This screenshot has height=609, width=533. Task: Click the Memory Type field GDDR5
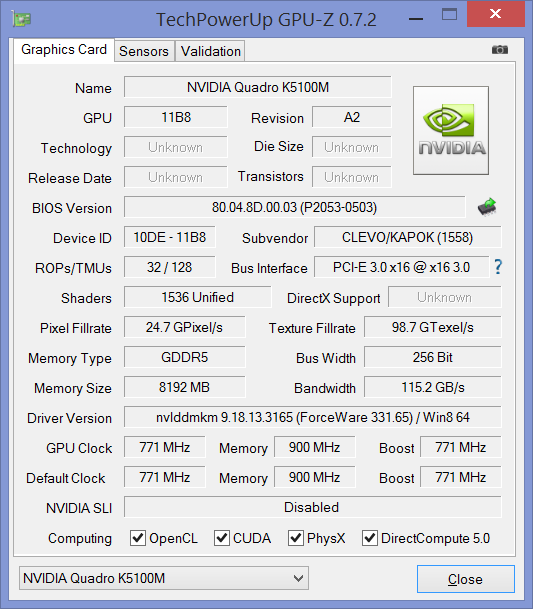click(185, 357)
